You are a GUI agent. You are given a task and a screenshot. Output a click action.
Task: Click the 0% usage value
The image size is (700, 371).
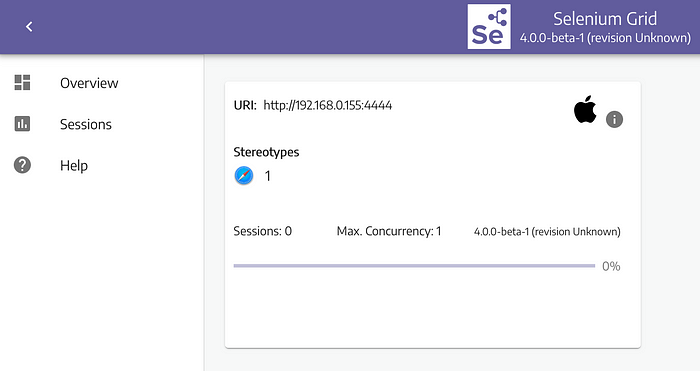point(611,266)
